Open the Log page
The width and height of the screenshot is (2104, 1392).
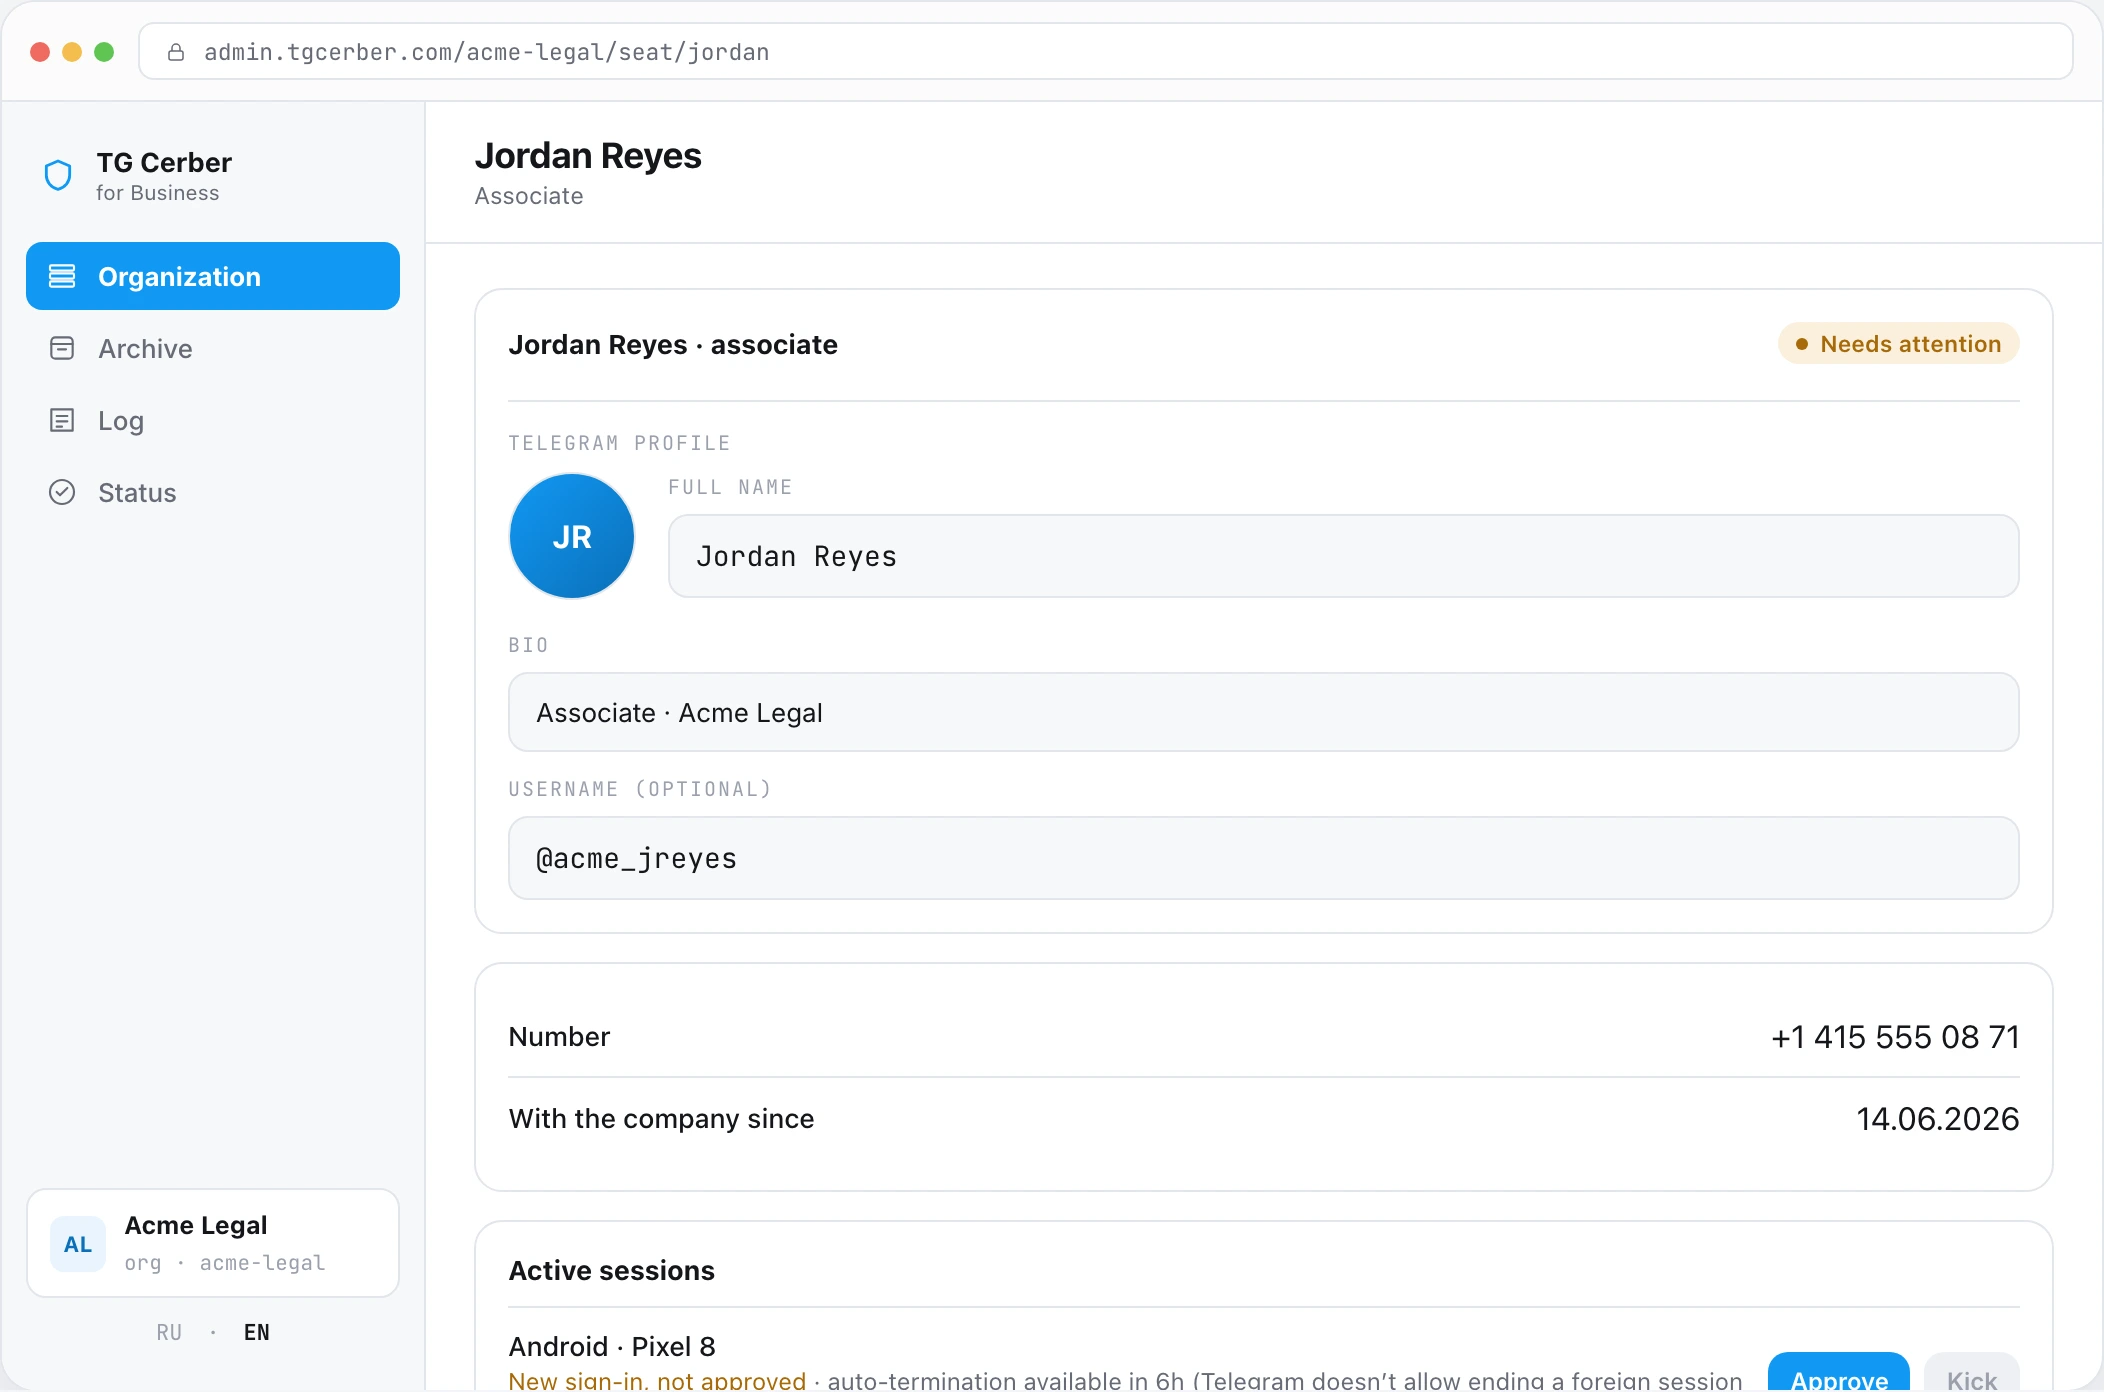[x=213, y=420]
